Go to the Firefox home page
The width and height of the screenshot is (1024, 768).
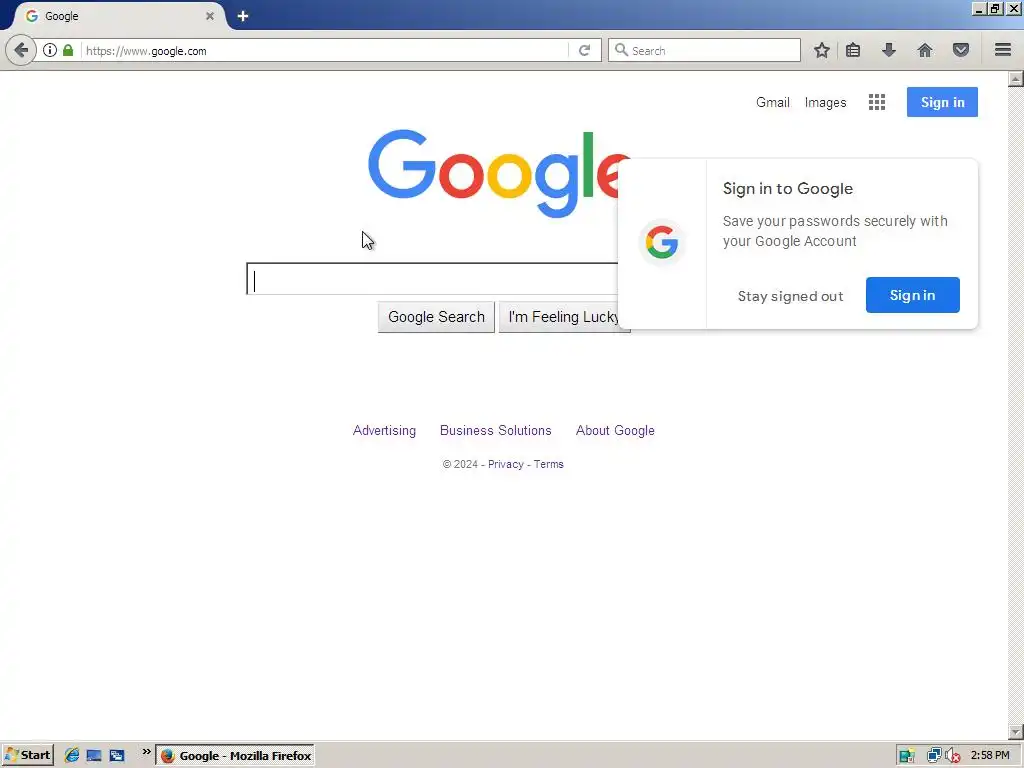click(925, 50)
